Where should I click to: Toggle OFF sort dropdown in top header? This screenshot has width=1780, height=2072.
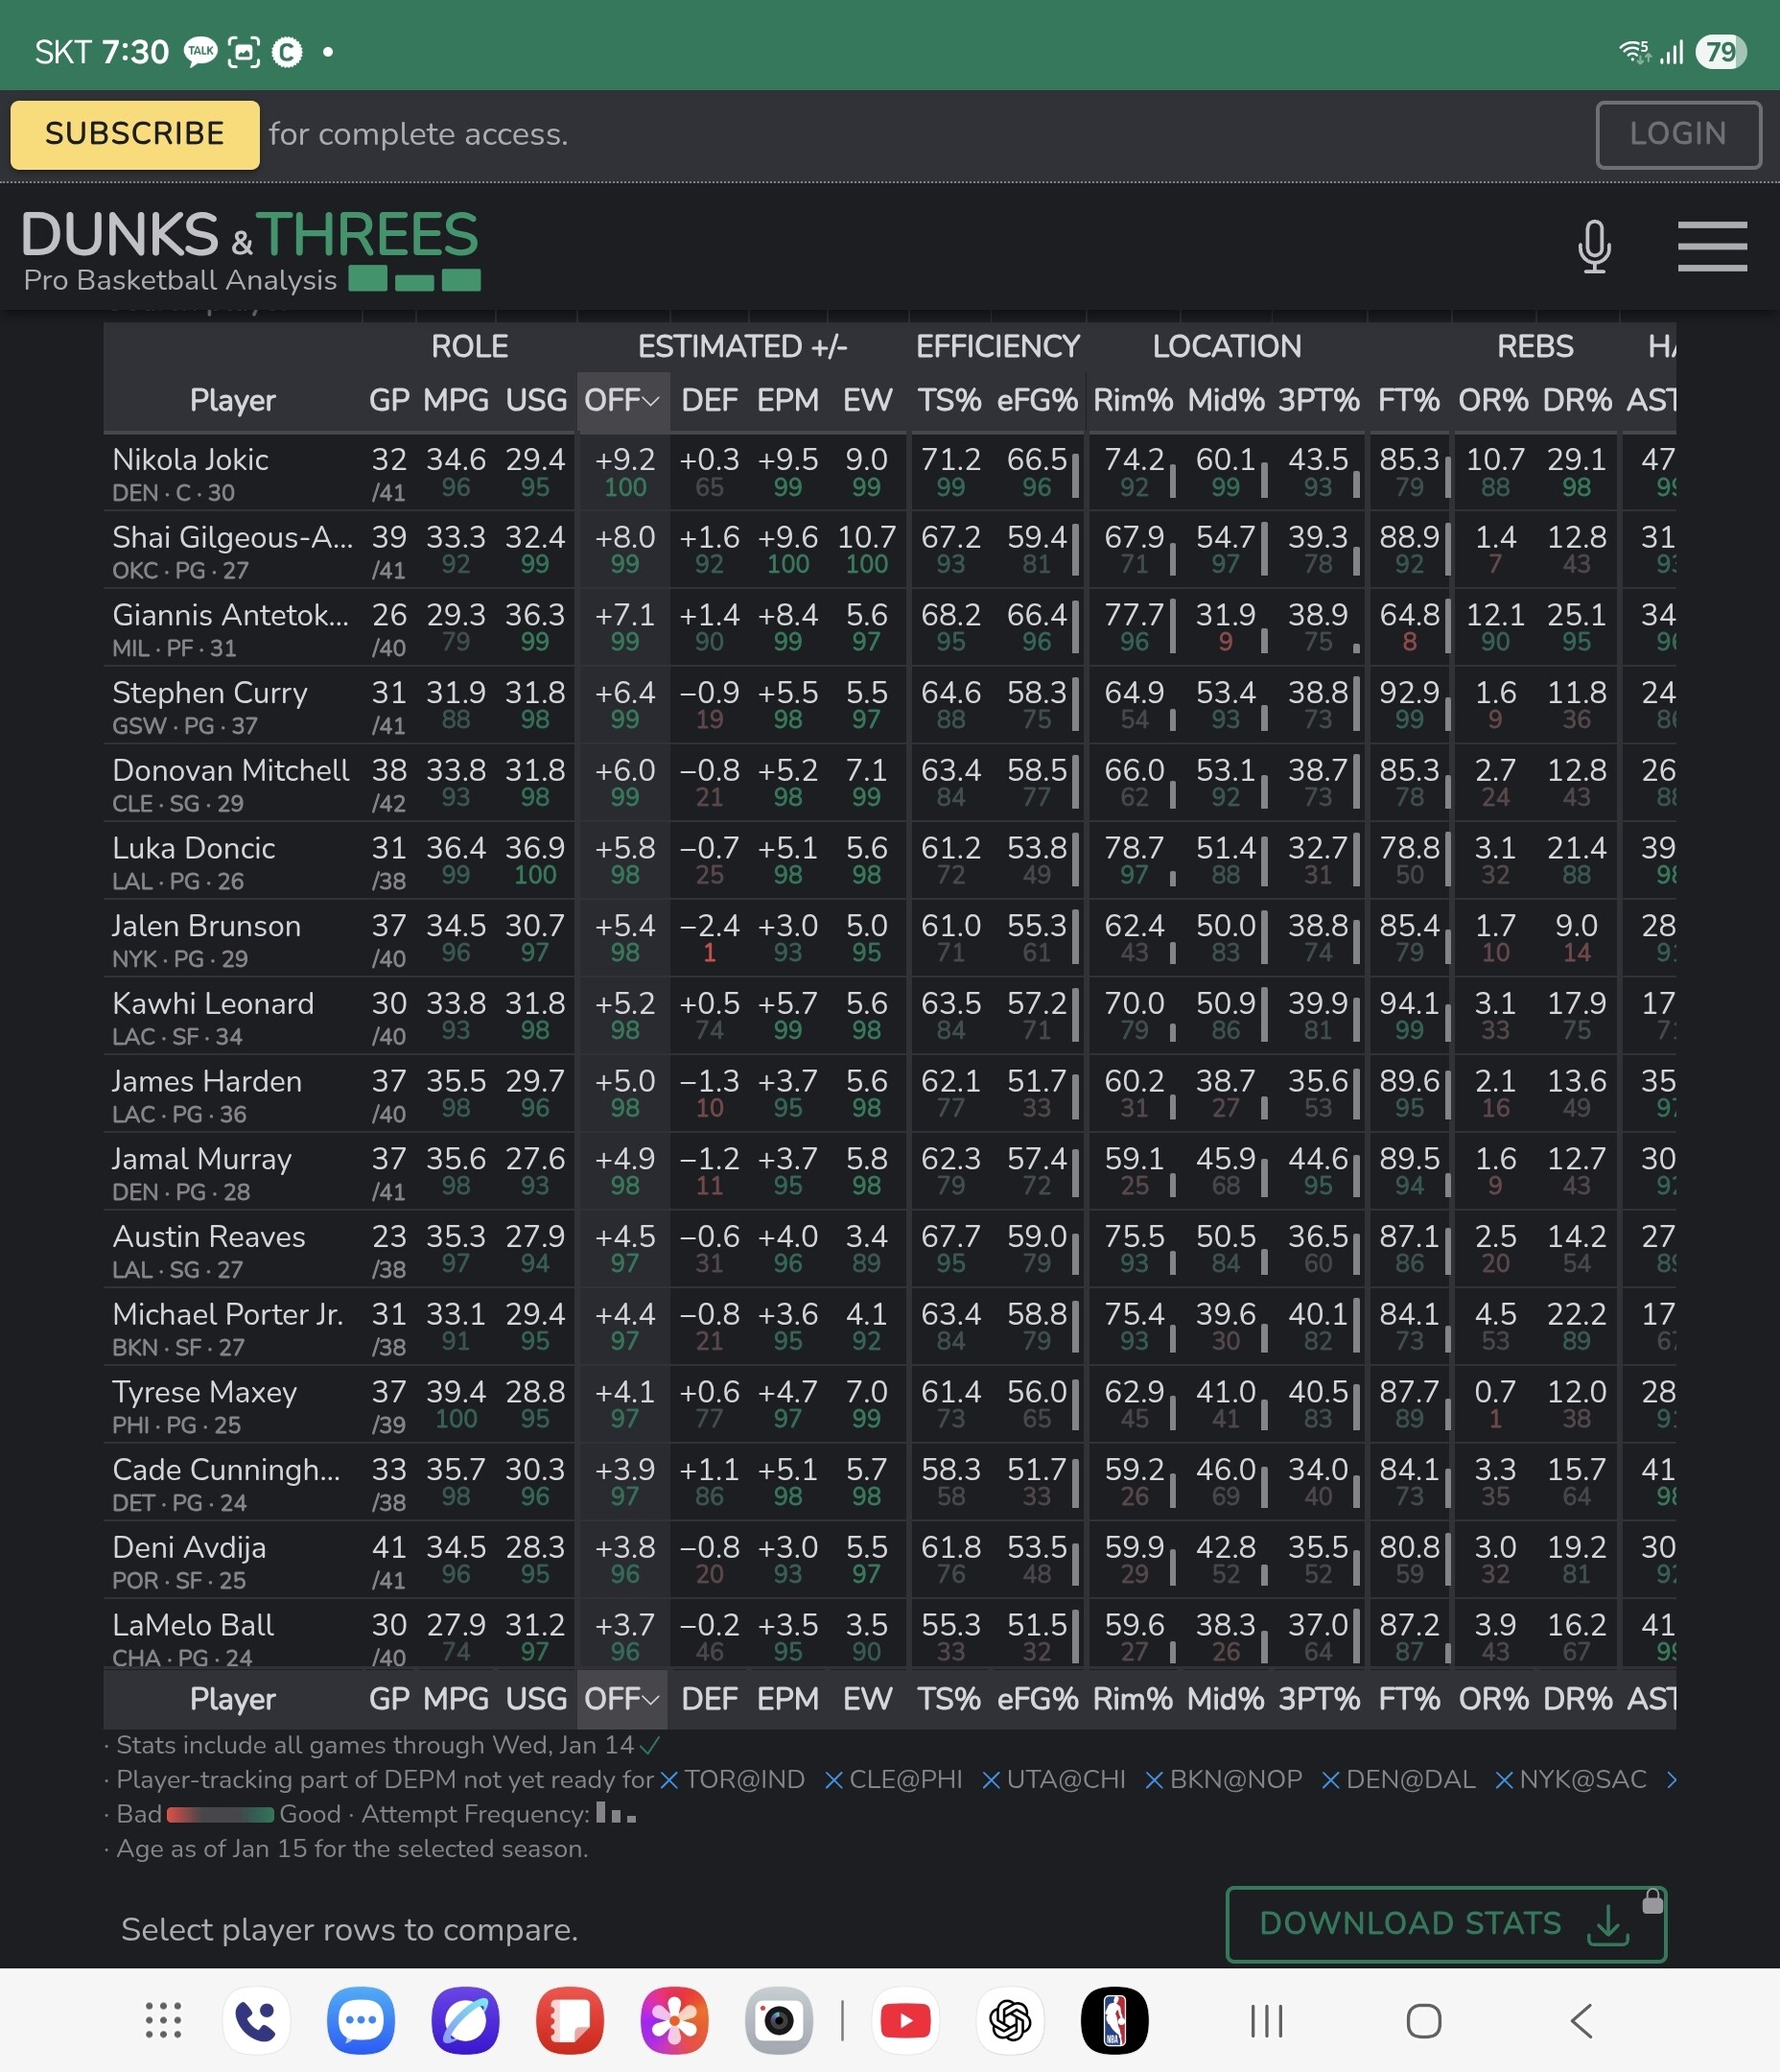click(622, 401)
